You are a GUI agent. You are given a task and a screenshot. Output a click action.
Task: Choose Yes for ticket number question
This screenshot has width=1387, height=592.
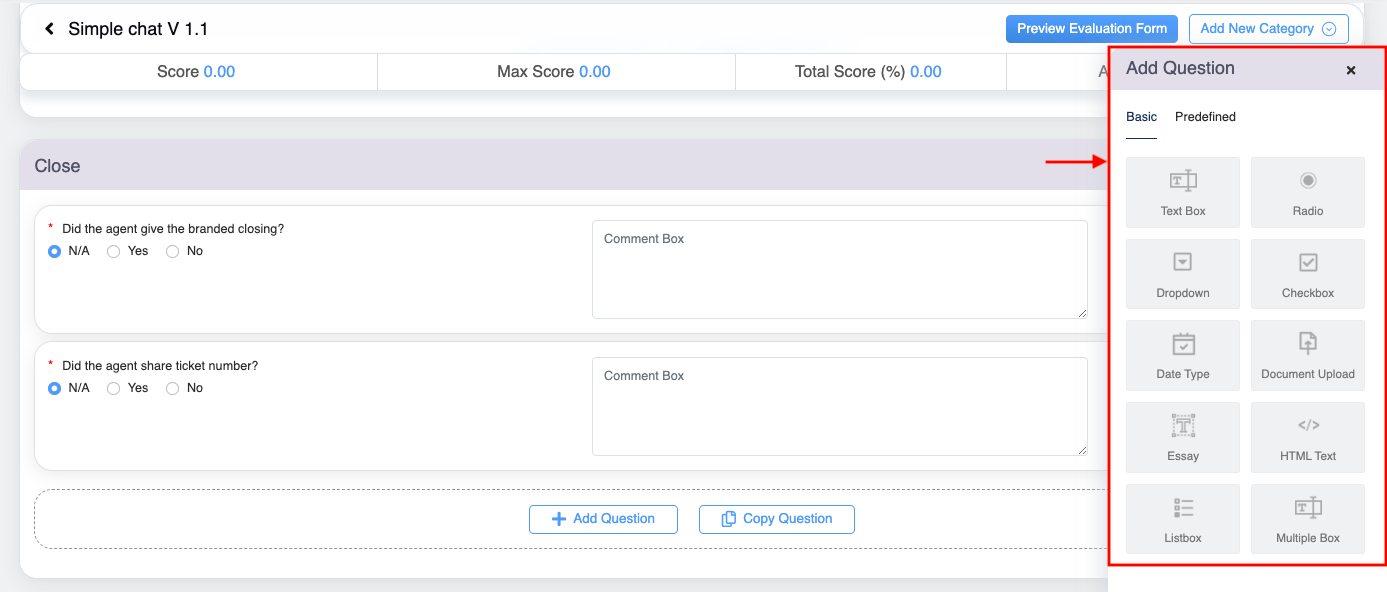[114, 388]
